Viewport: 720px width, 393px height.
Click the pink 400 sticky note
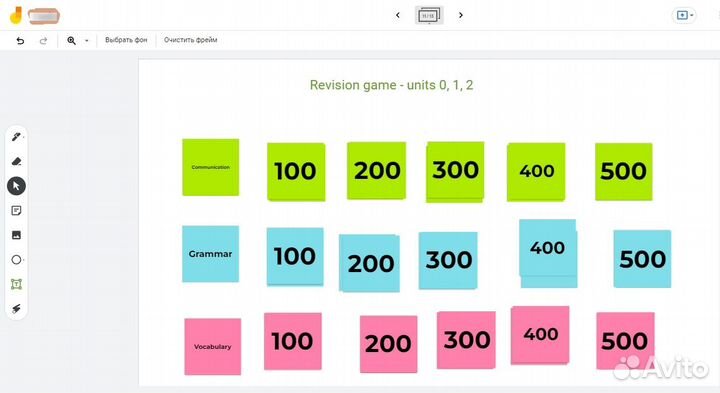tap(540, 335)
